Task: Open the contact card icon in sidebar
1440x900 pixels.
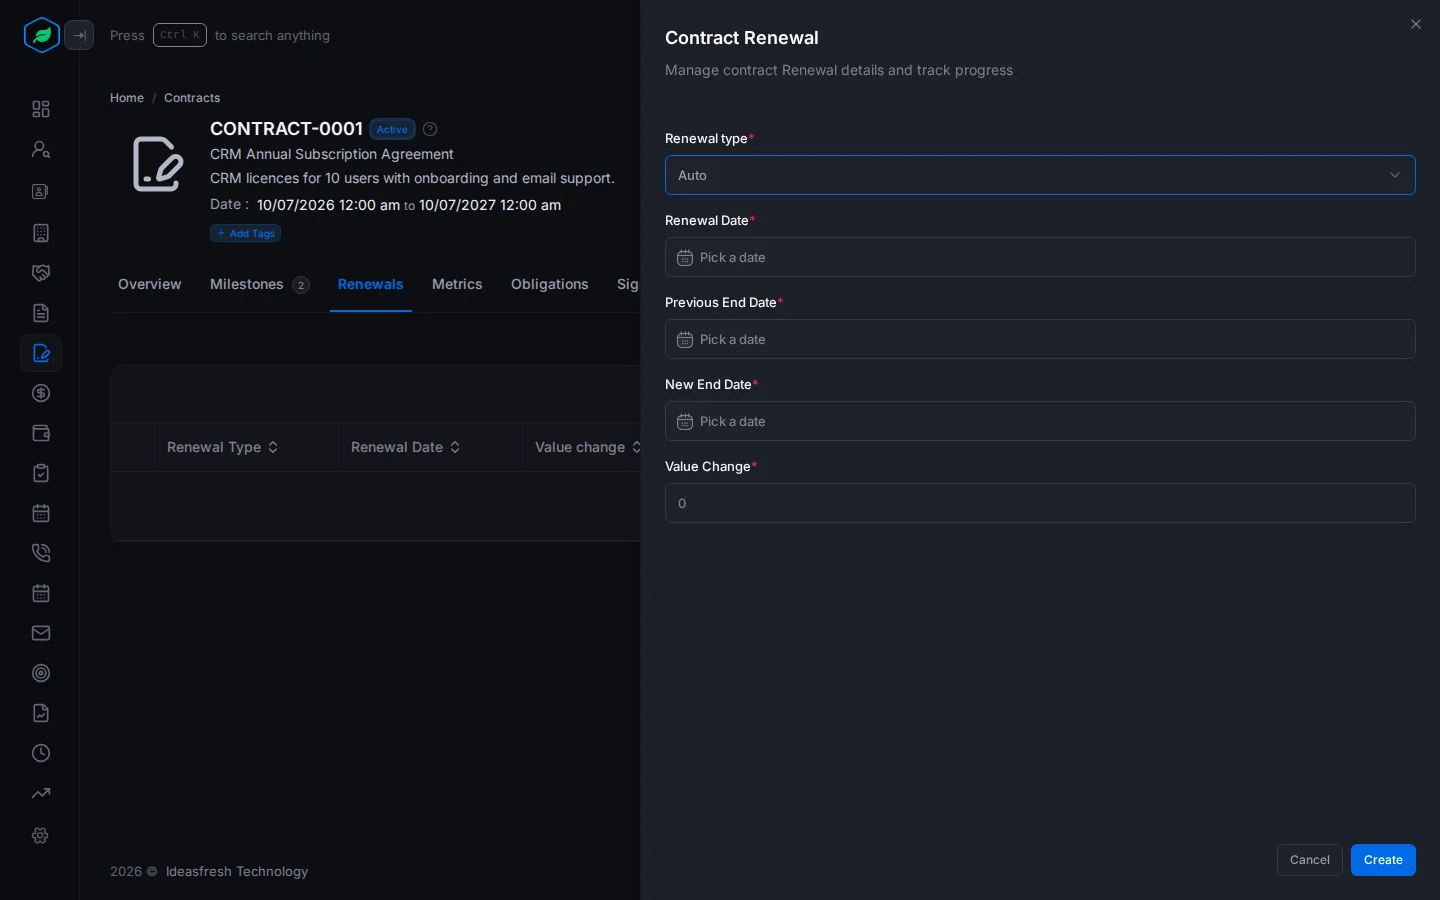Action: [x=41, y=191]
